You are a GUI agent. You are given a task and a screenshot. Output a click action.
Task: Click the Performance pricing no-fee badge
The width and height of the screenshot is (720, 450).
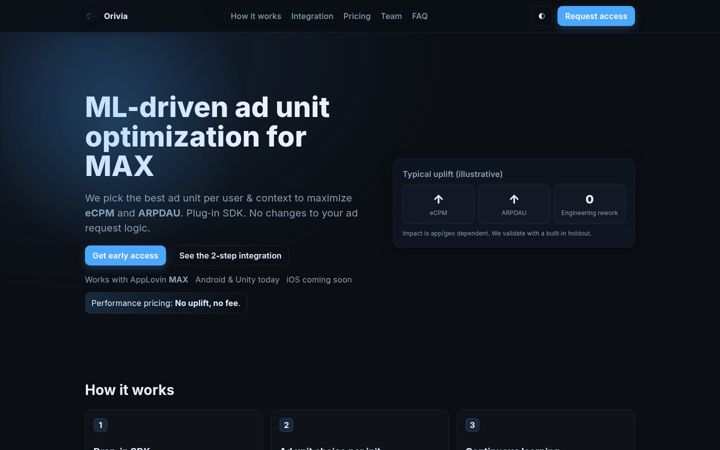click(x=166, y=303)
